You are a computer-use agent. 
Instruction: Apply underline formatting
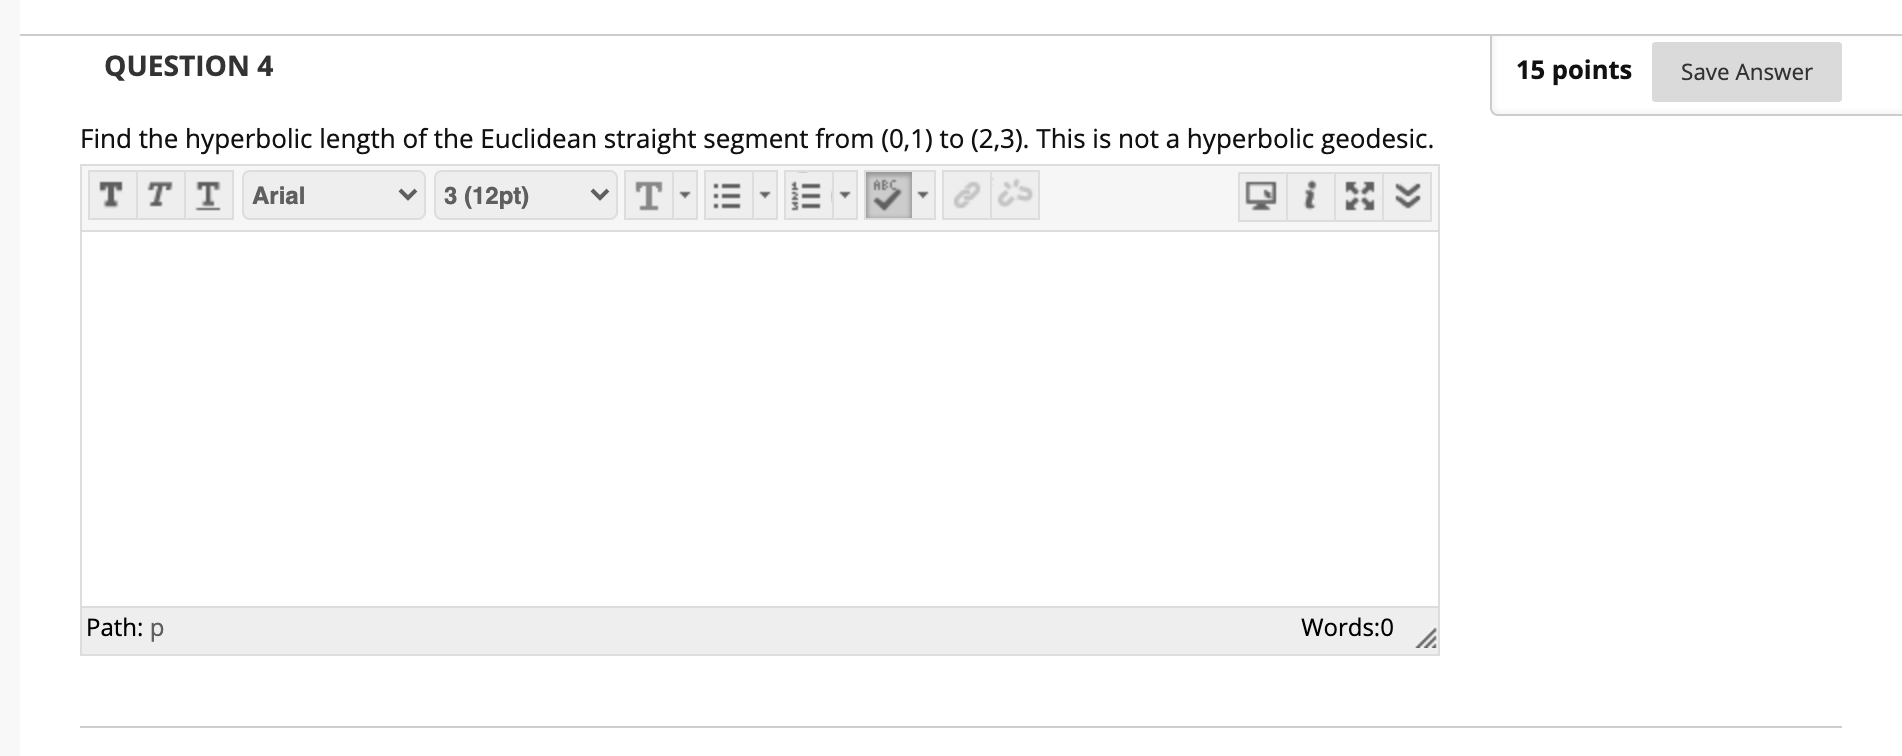coord(208,195)
